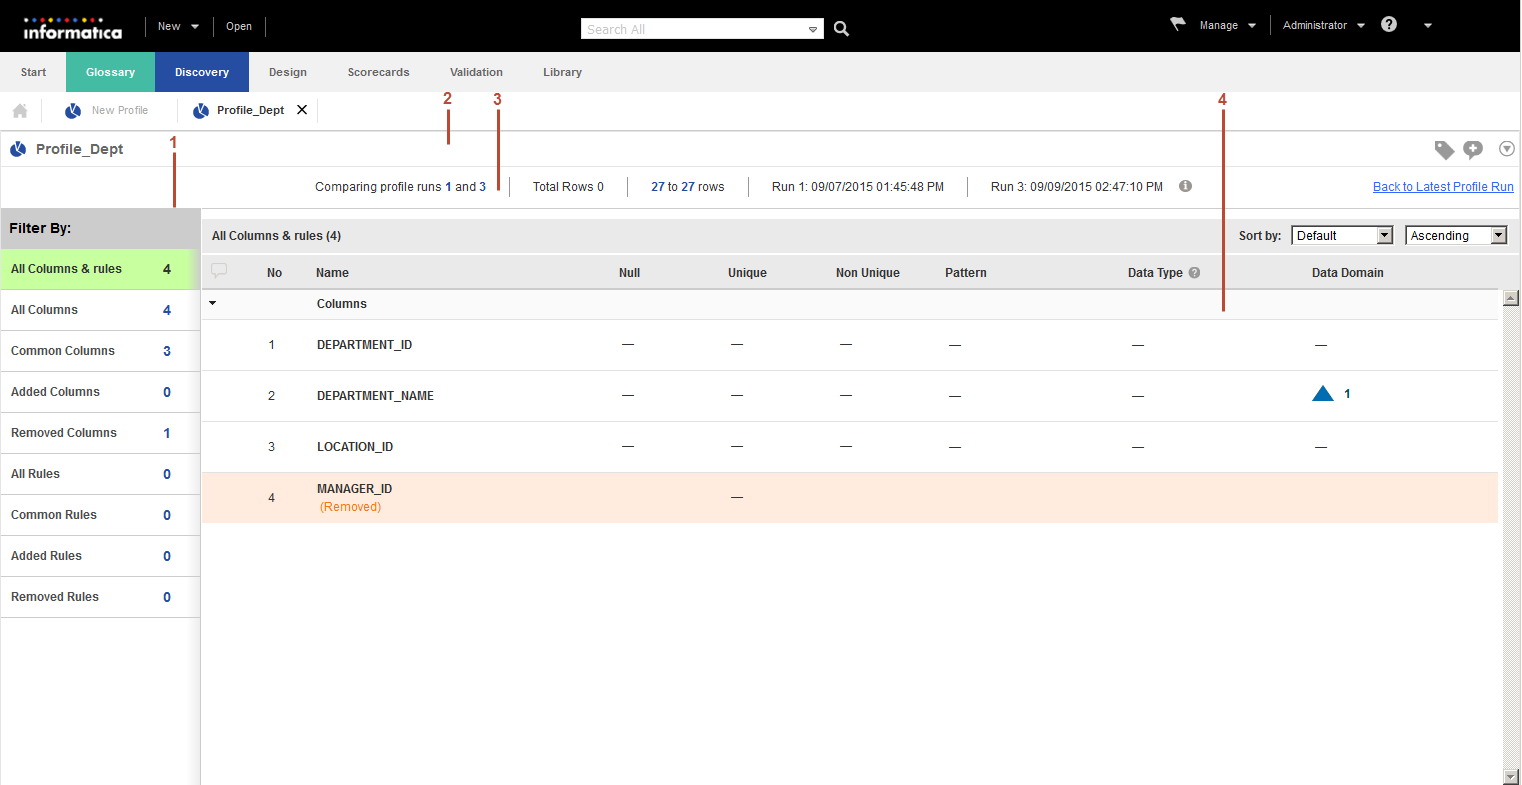Collapse the Columns group row
This screenshot has height=785, width=1522.
[x=213, y=303]
